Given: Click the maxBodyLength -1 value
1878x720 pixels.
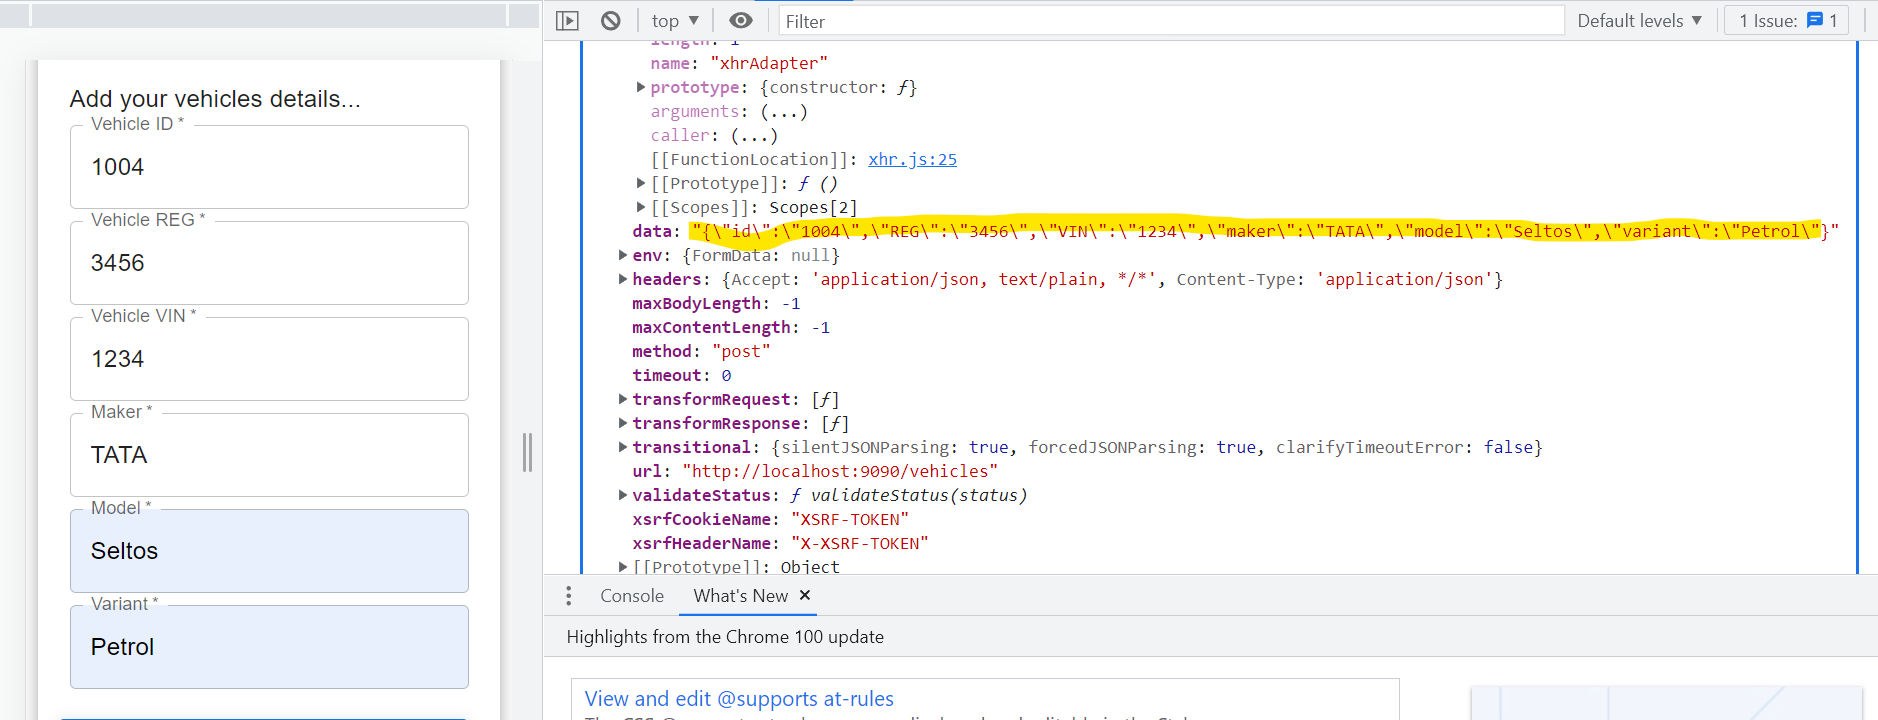Looking at the screenshot, I should pyautogui.click(x=791, y=304).
